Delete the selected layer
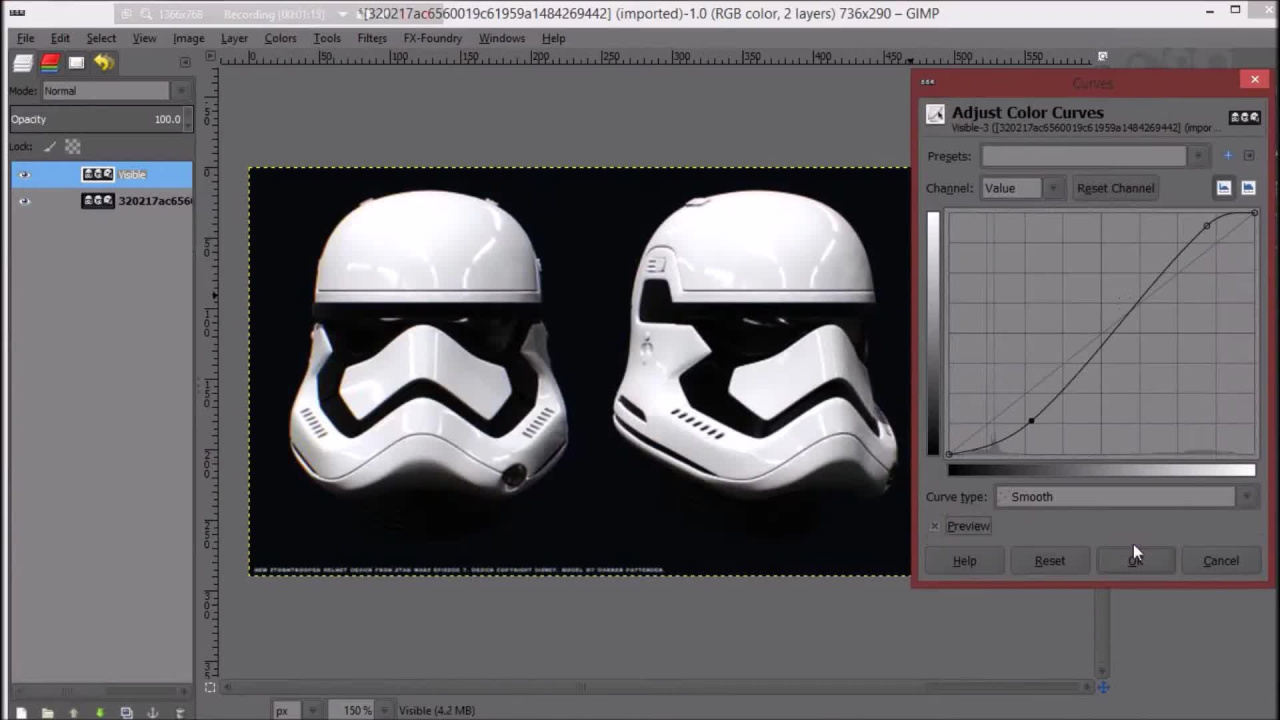The image size is (1280, 720). point(180,713)
